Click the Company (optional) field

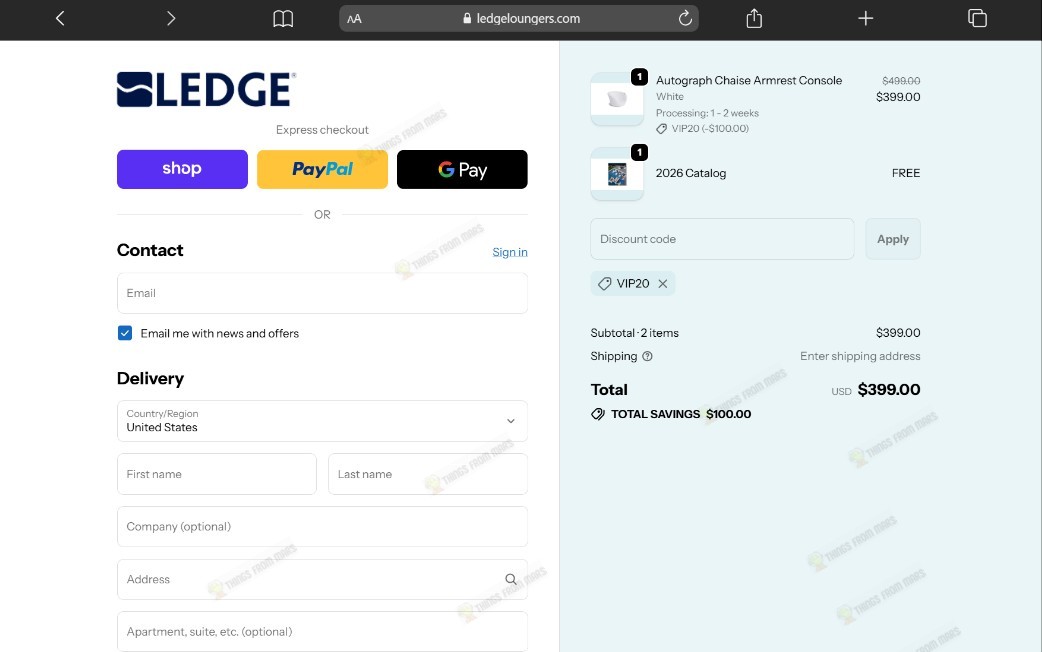click(x=322, y=526)
